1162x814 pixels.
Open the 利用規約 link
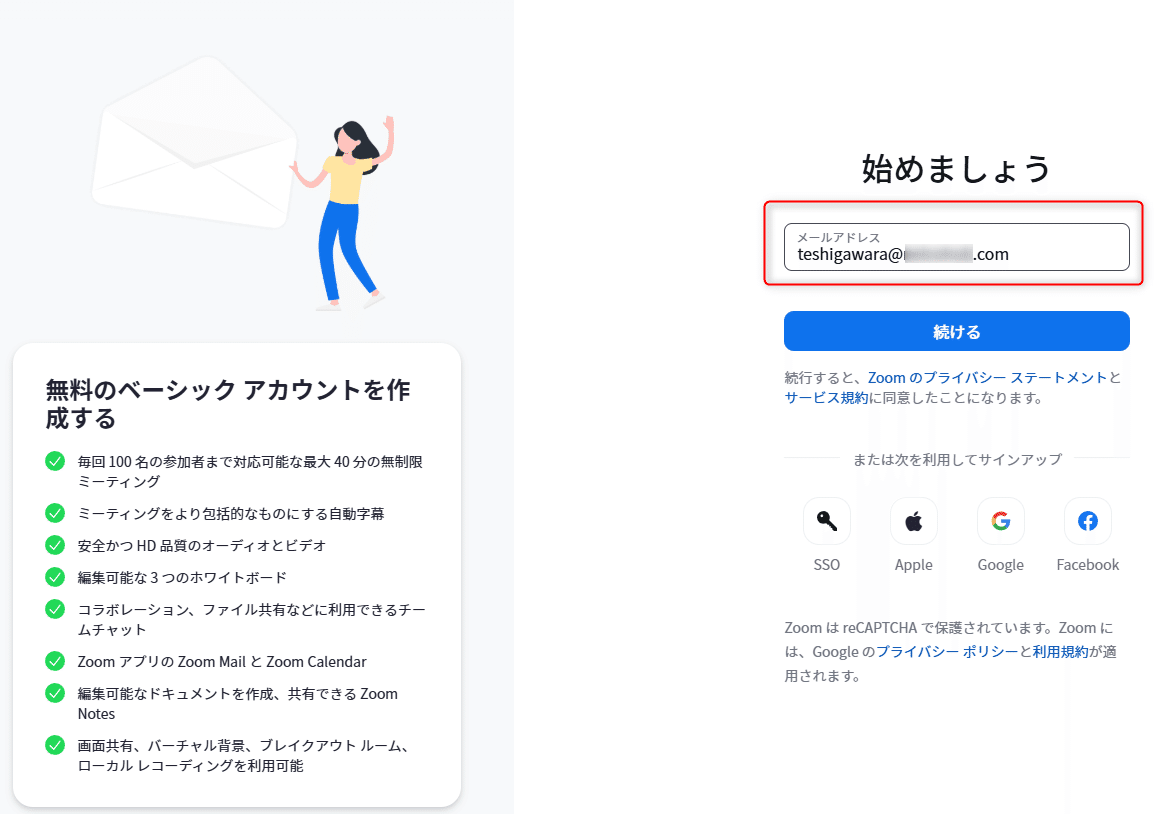point(1060,652)
